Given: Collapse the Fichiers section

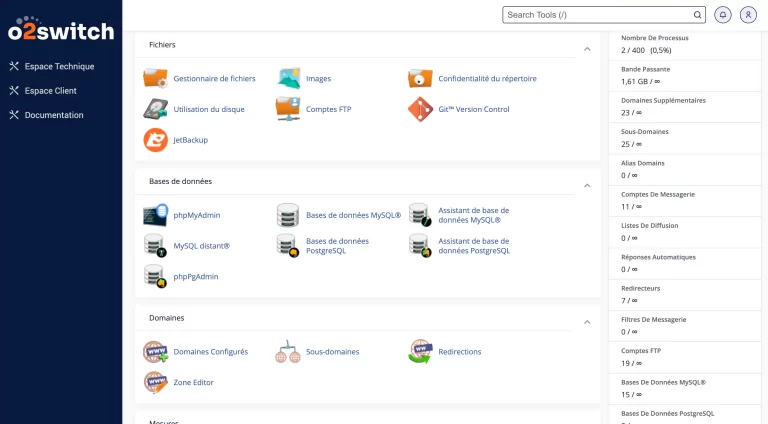Looking at the screenshot, I should coord(587,49).
